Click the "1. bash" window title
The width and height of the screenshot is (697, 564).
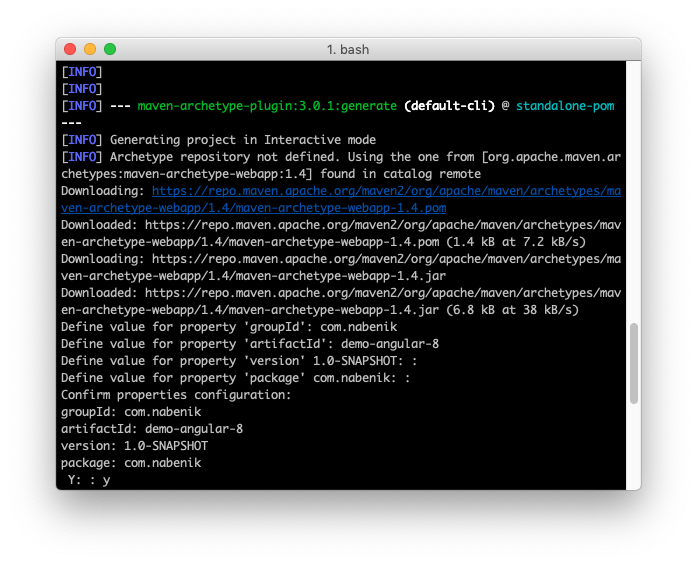348,49
